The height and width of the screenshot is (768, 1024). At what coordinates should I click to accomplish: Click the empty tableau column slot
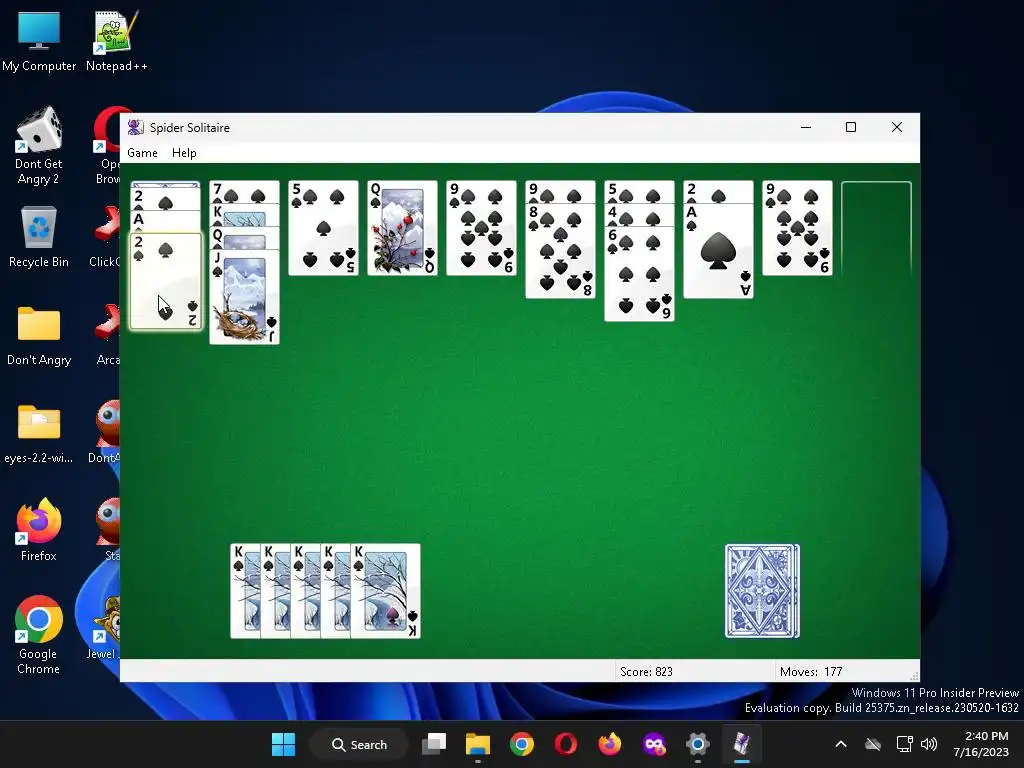coord(876,228)
